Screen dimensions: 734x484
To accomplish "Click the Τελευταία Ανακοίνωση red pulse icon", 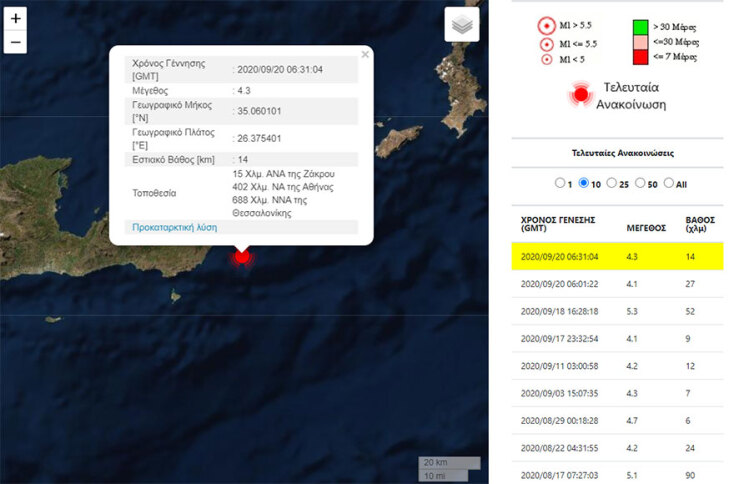I will pyautogui.click(x=579, y=95).
